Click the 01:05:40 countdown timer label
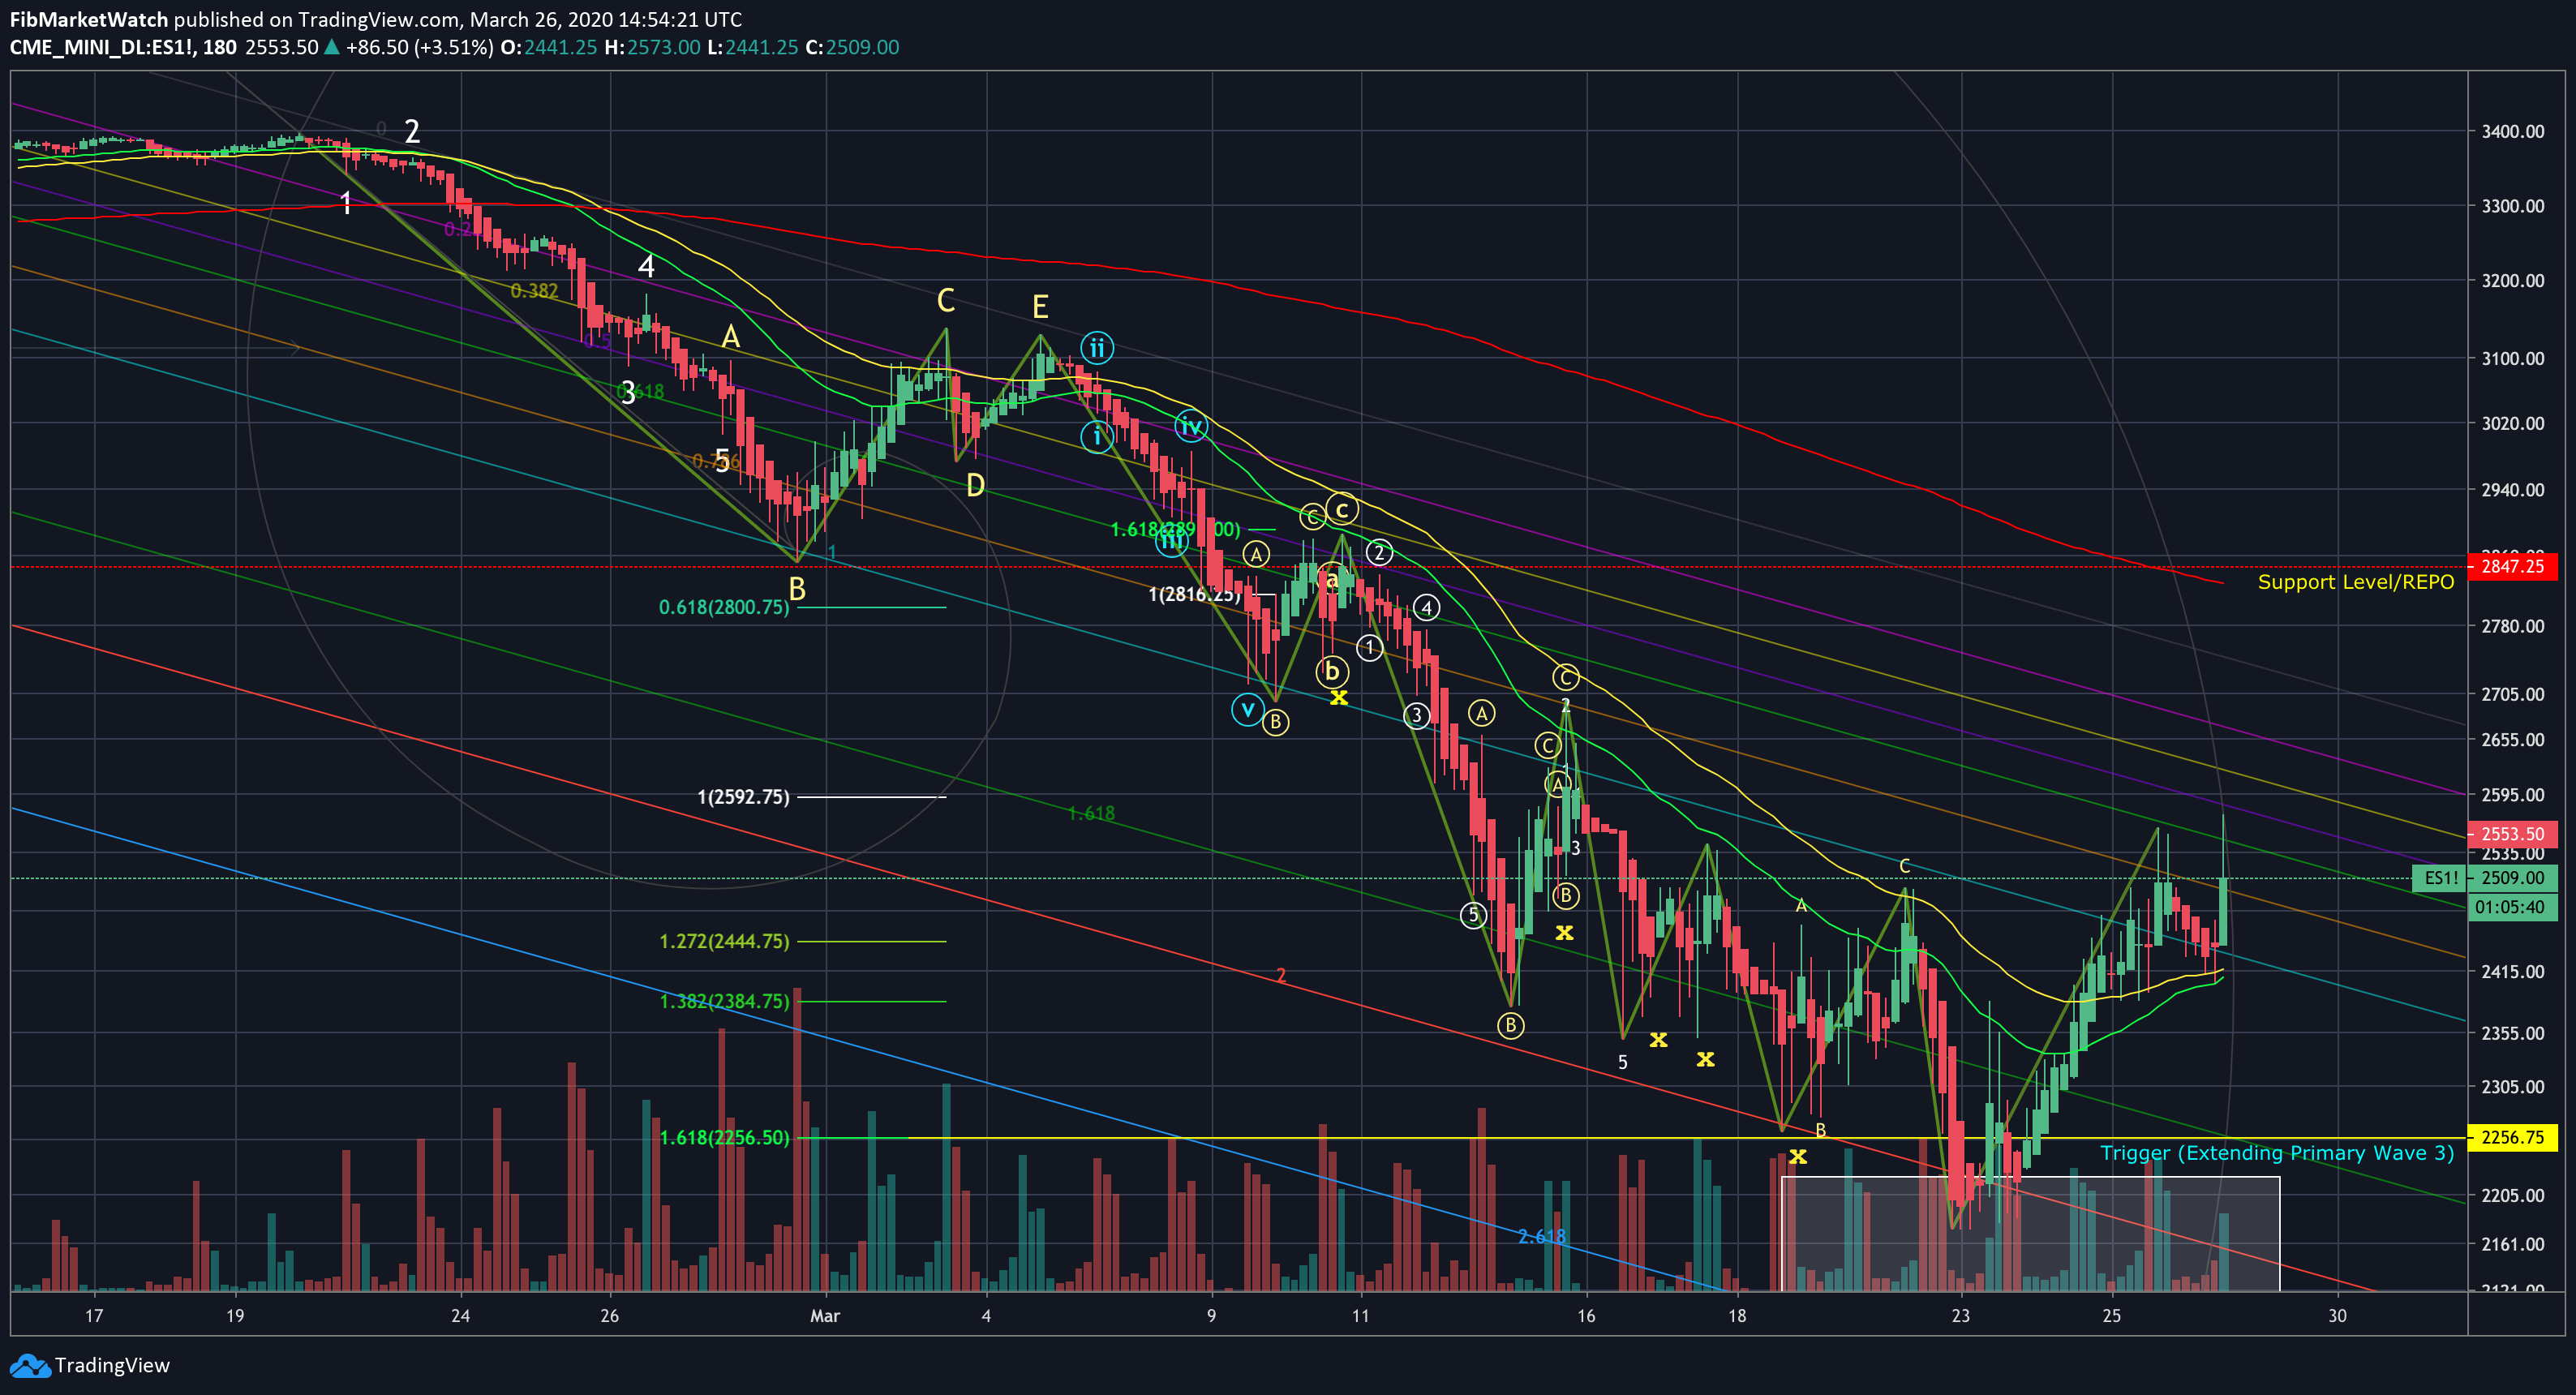The image size is (2576, 1395). tap(2512, 907)
